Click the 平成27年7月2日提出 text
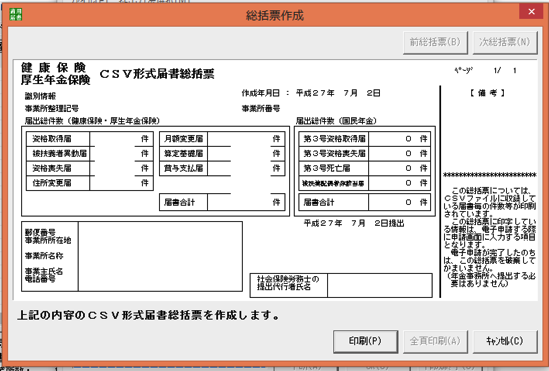 point(354,223)
